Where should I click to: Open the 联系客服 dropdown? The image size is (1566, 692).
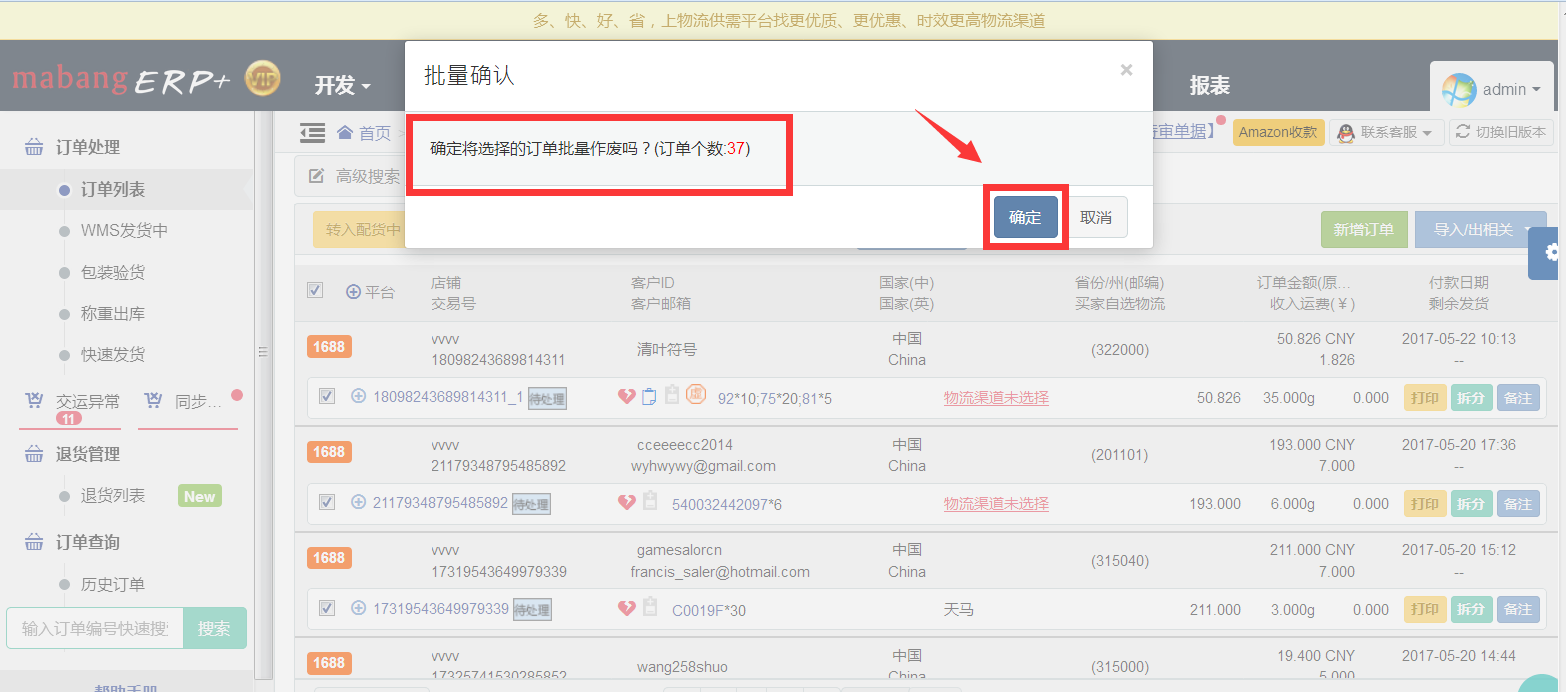[1387, 132]
